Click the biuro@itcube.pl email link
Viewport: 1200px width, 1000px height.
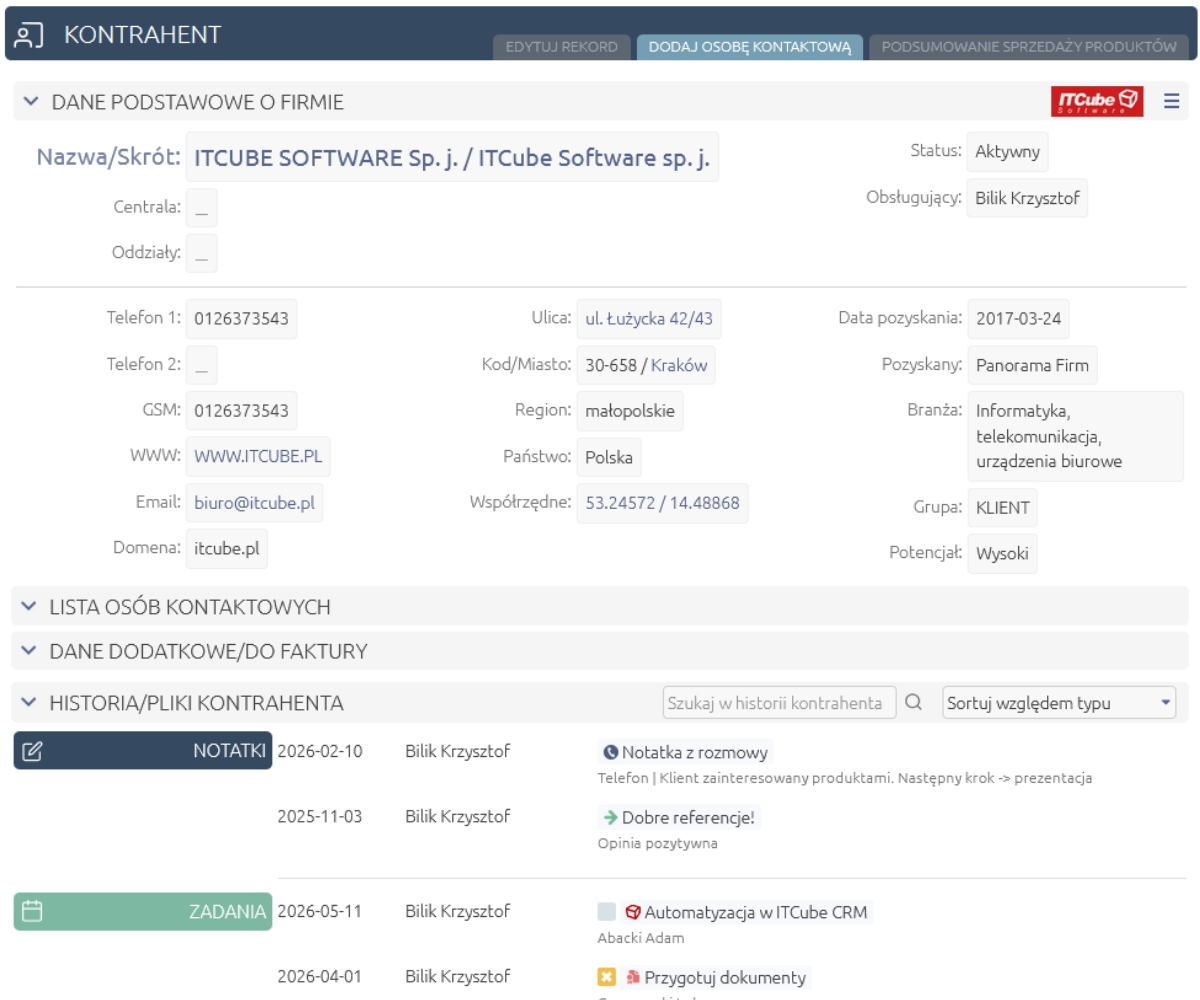pos(255,502)
